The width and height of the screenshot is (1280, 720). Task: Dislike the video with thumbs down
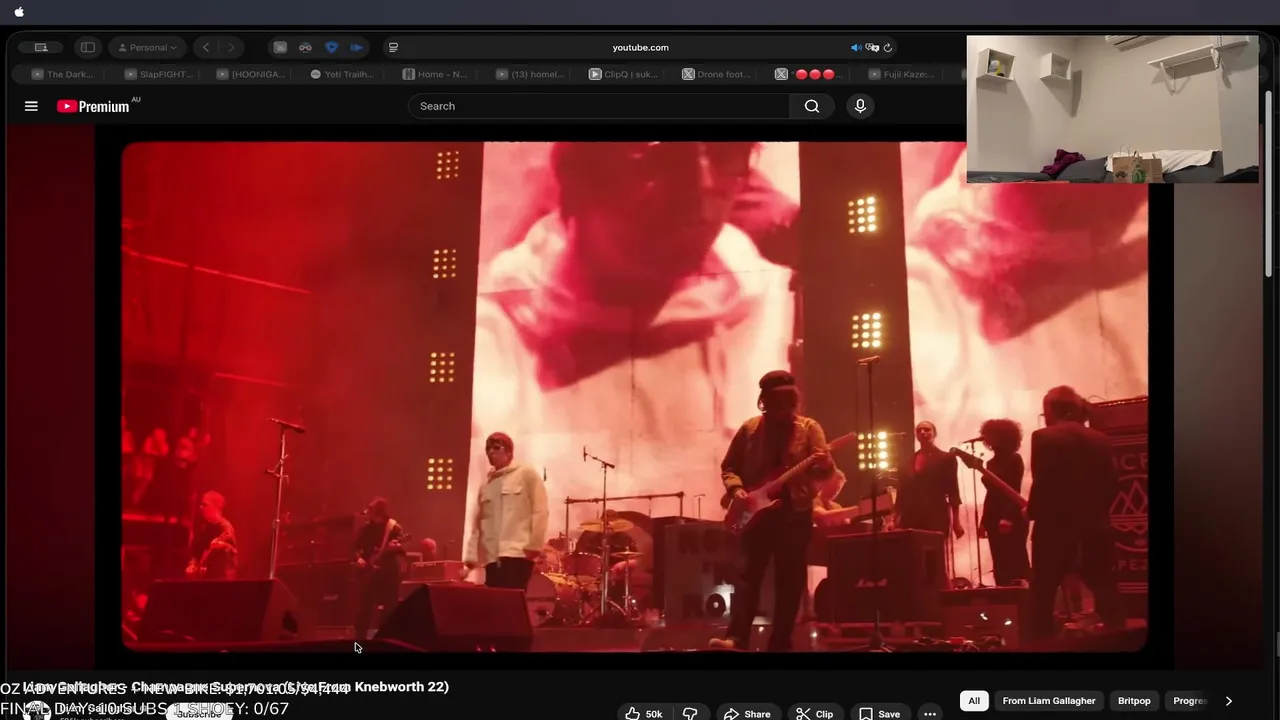pyautogui.click(x=689, y=714)
